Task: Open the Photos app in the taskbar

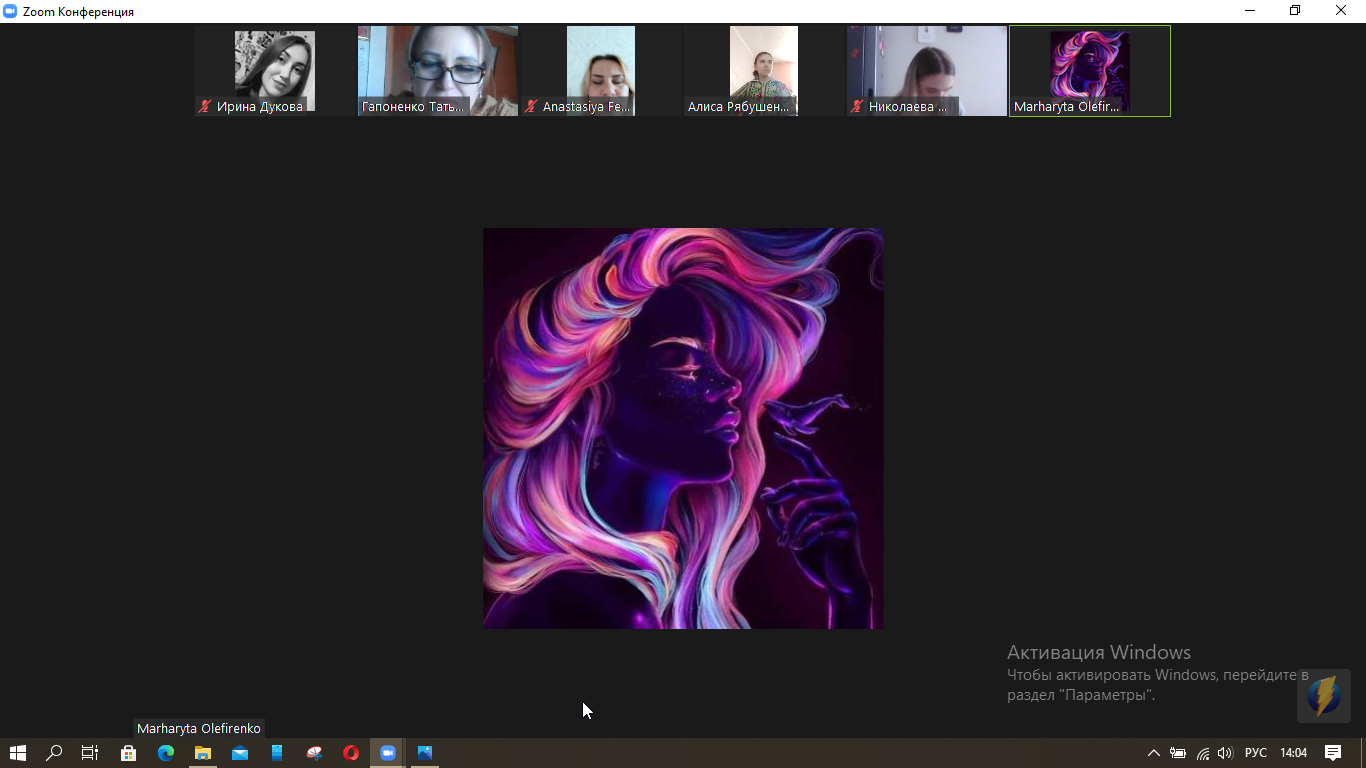Action: [x=425, y=753]
